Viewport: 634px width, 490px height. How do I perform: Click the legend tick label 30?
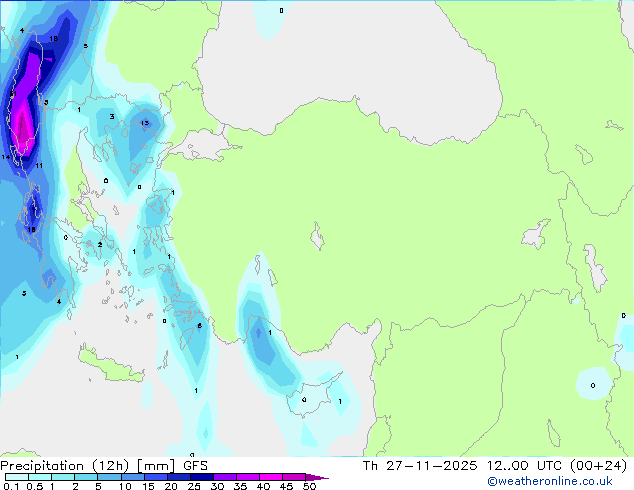[217, 486]
